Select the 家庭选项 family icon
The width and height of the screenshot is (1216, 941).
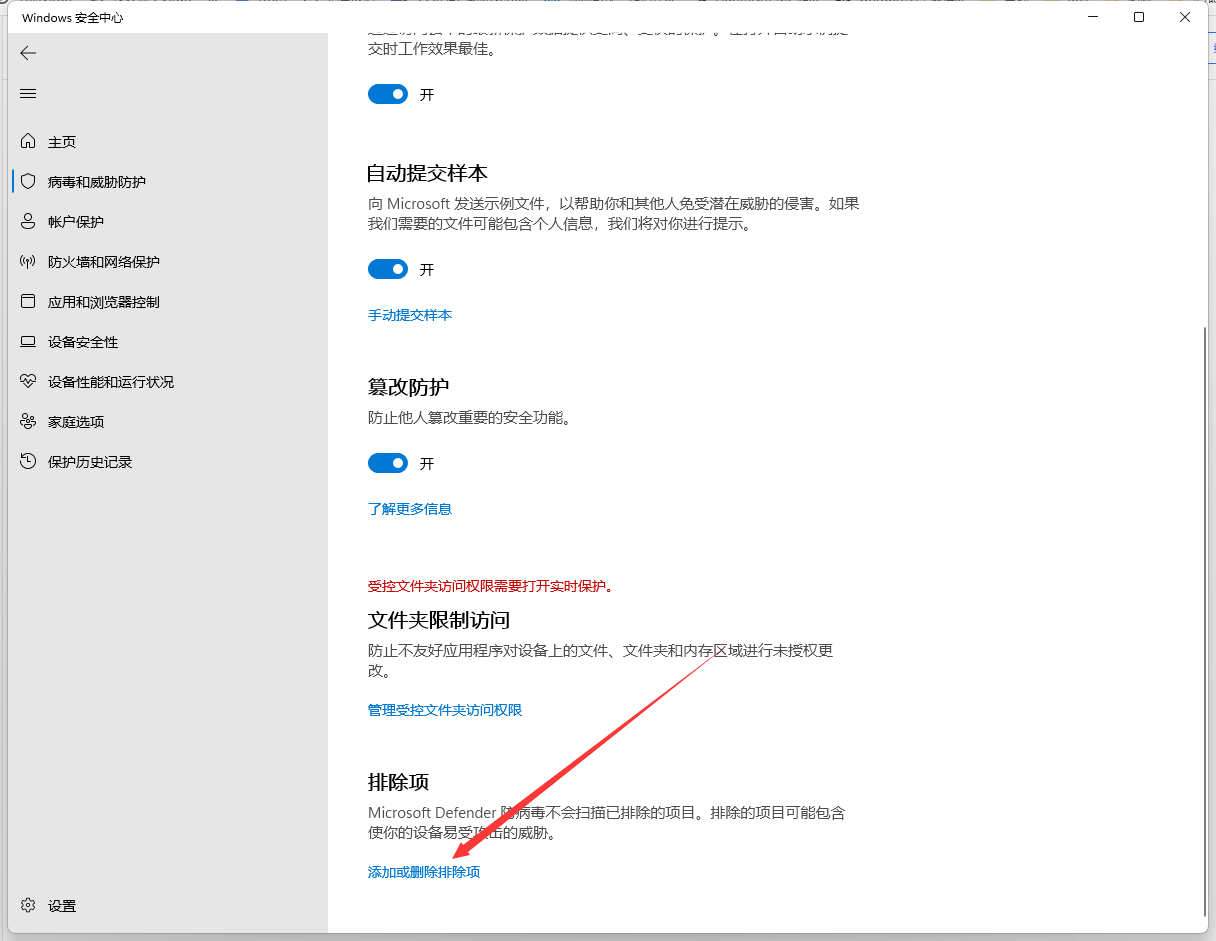point(28,422)
